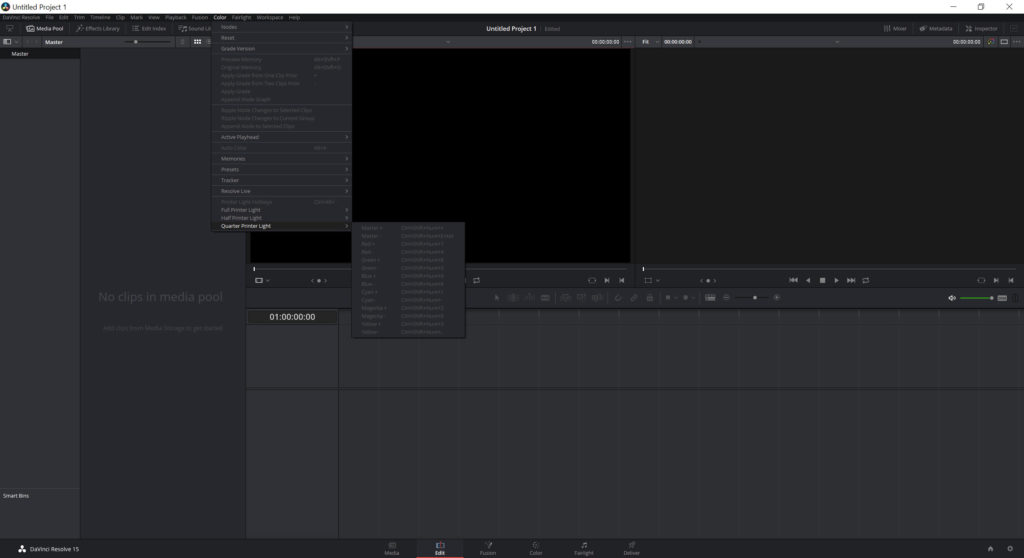The width and height of the screenshot is (1024, 558).
Task: Expand the Active Playhead submenu
Action: click(x=281, y=137)
